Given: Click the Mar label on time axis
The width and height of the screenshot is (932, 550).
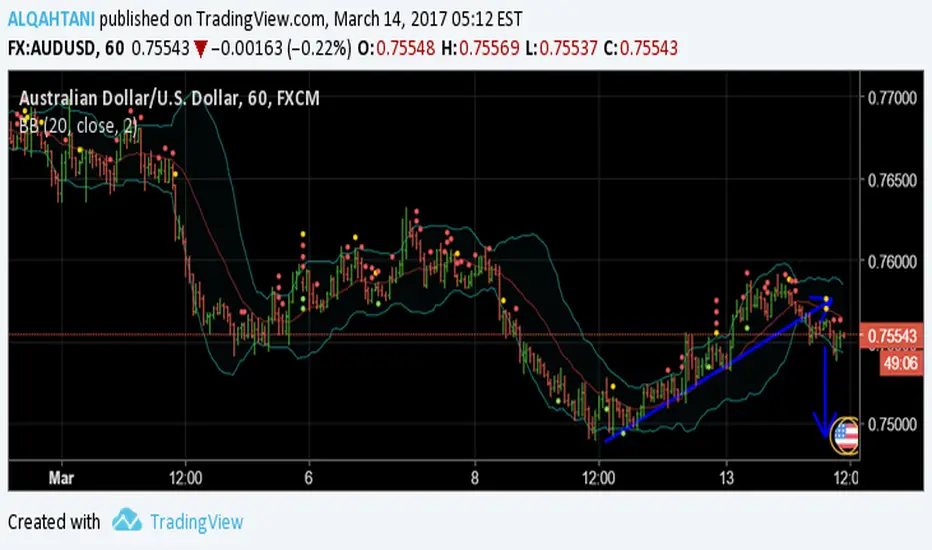Looking at the screenshot, I should [61, 478].
